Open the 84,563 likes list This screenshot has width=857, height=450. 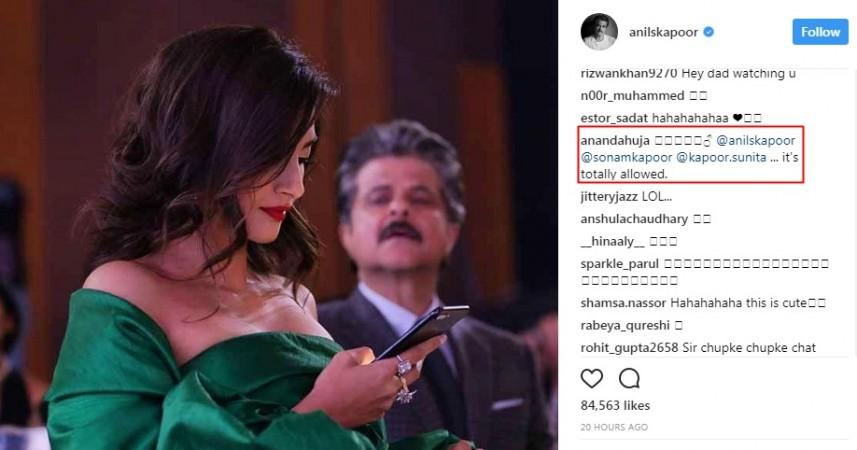pyautogui.click(x=615, y=406)
